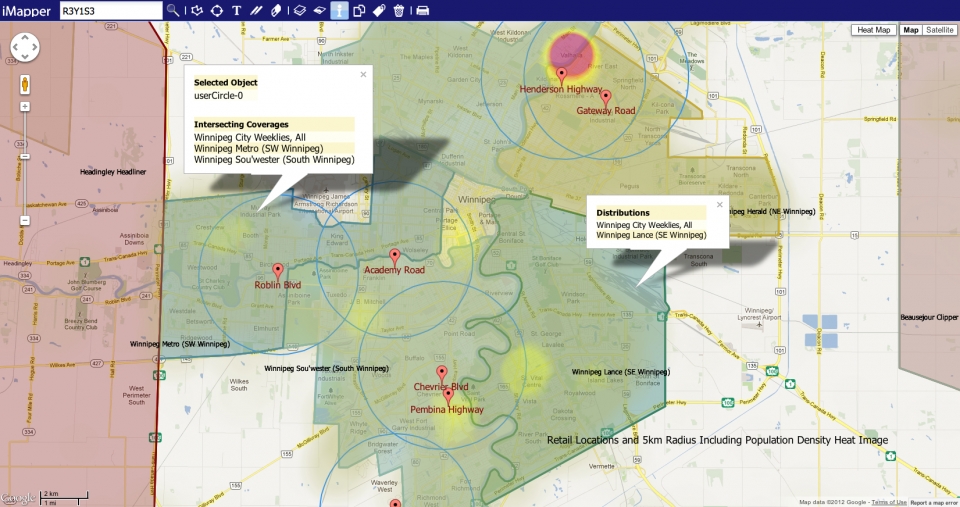This screenshot has width=960, height=507.
Task: Click the tag label icon
Action: 379,10
